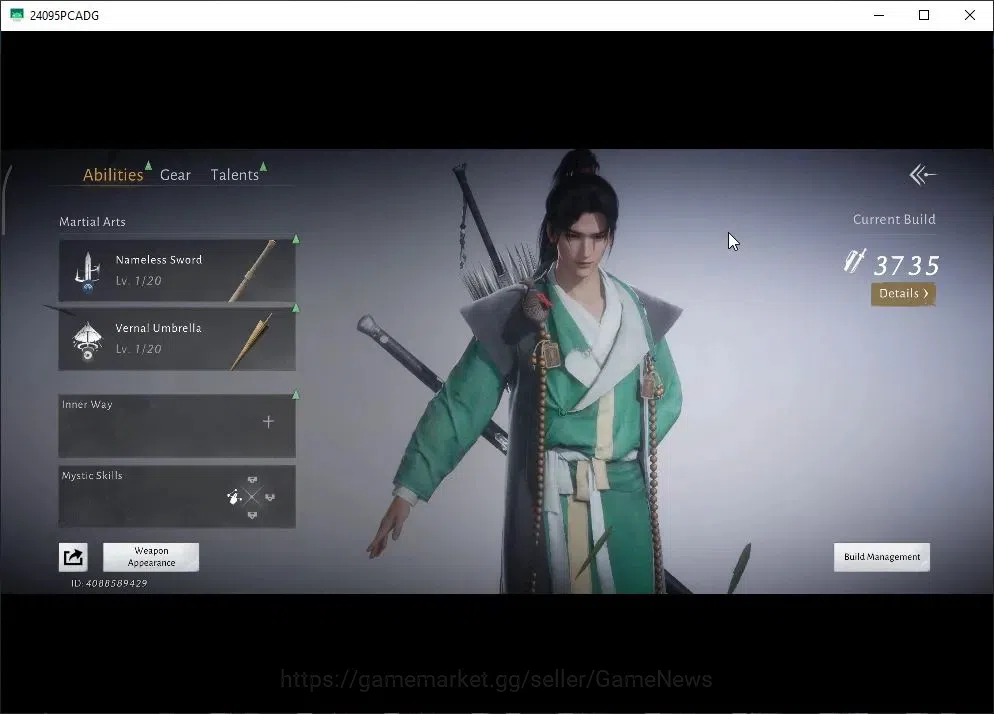Click the build score 3735
This screenshot has width=994, height=714.
point(906,266)
